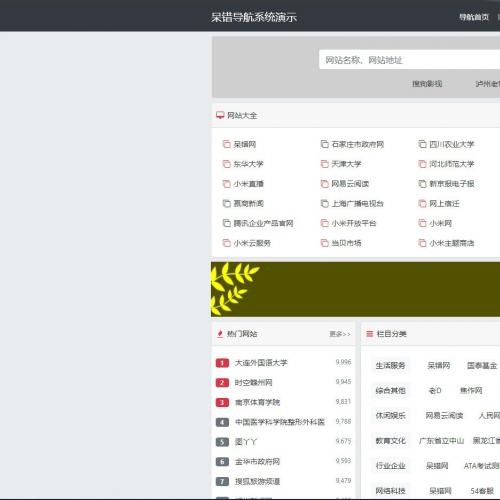
Task: Open the 焦作网 link under 综合其他
Action: point(471,391)
